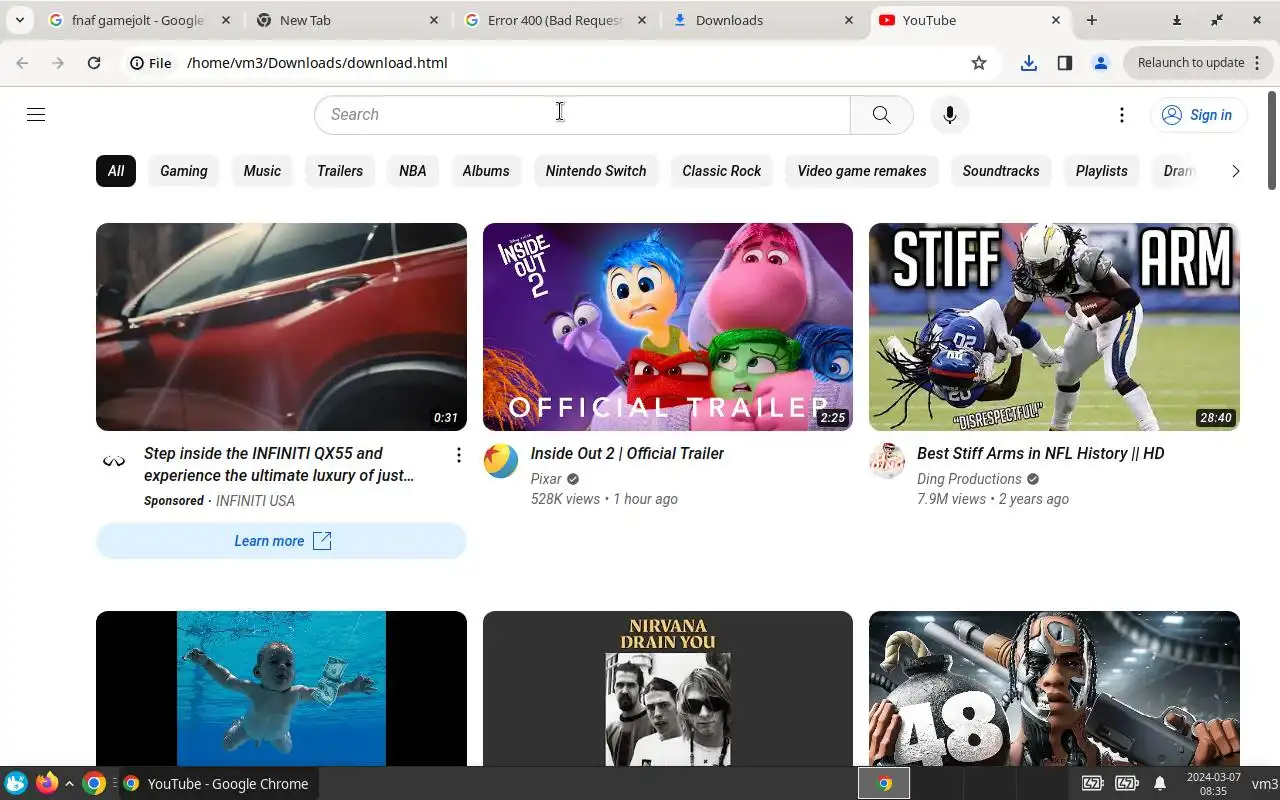Play the Inside Out 2 trailer thumbnail
Viewport: 1280px width, 800px height.
coord(668,327)
